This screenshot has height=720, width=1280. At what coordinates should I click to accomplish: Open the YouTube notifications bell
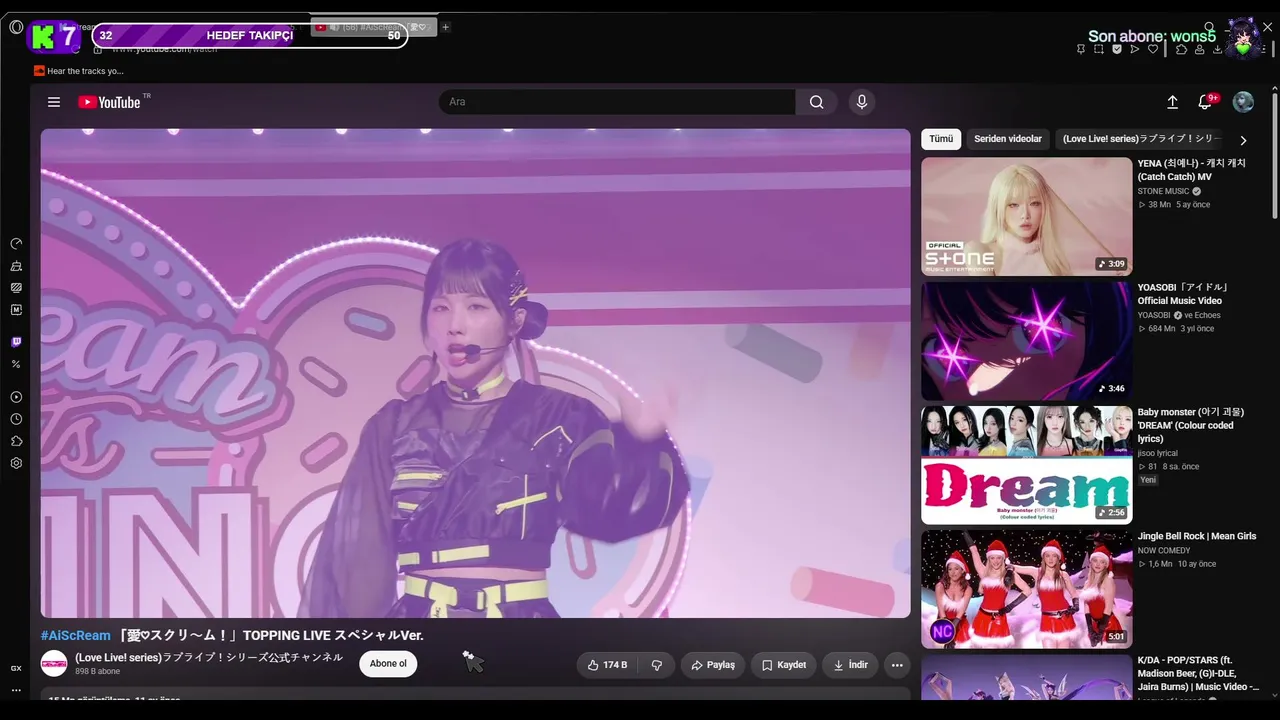pyautogui.click(x=1205, y=102)
